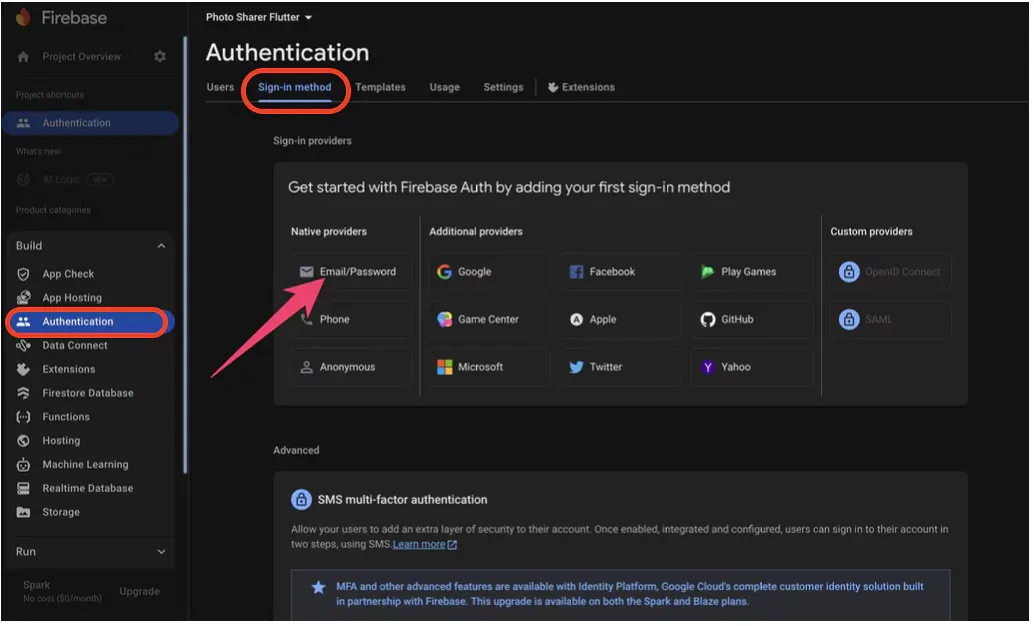Click the Anonymous person icon

pos(306,367)
